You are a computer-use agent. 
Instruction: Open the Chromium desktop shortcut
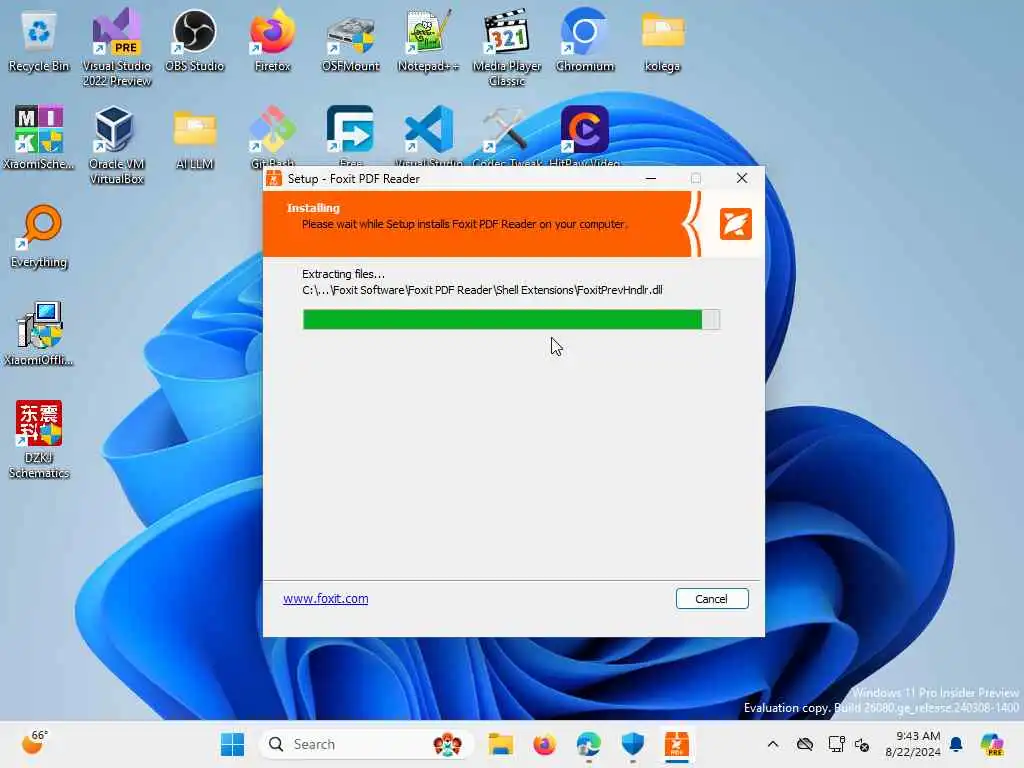tap(584, 42)
